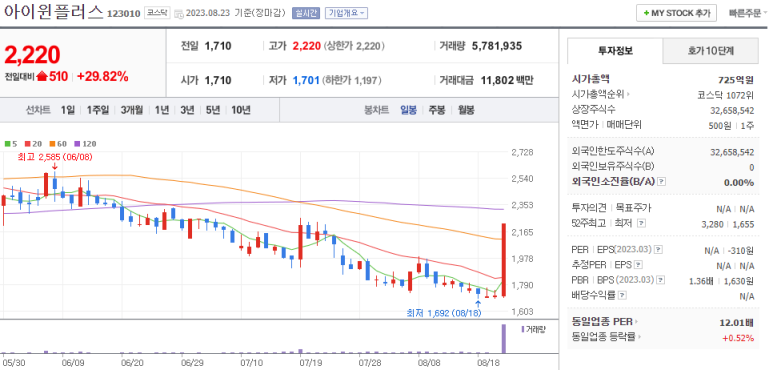This screenshot has height=370, width=773.
Task: Click the +0.52% 동일업종 등락률 value
Action: click(x=738, y=338)
